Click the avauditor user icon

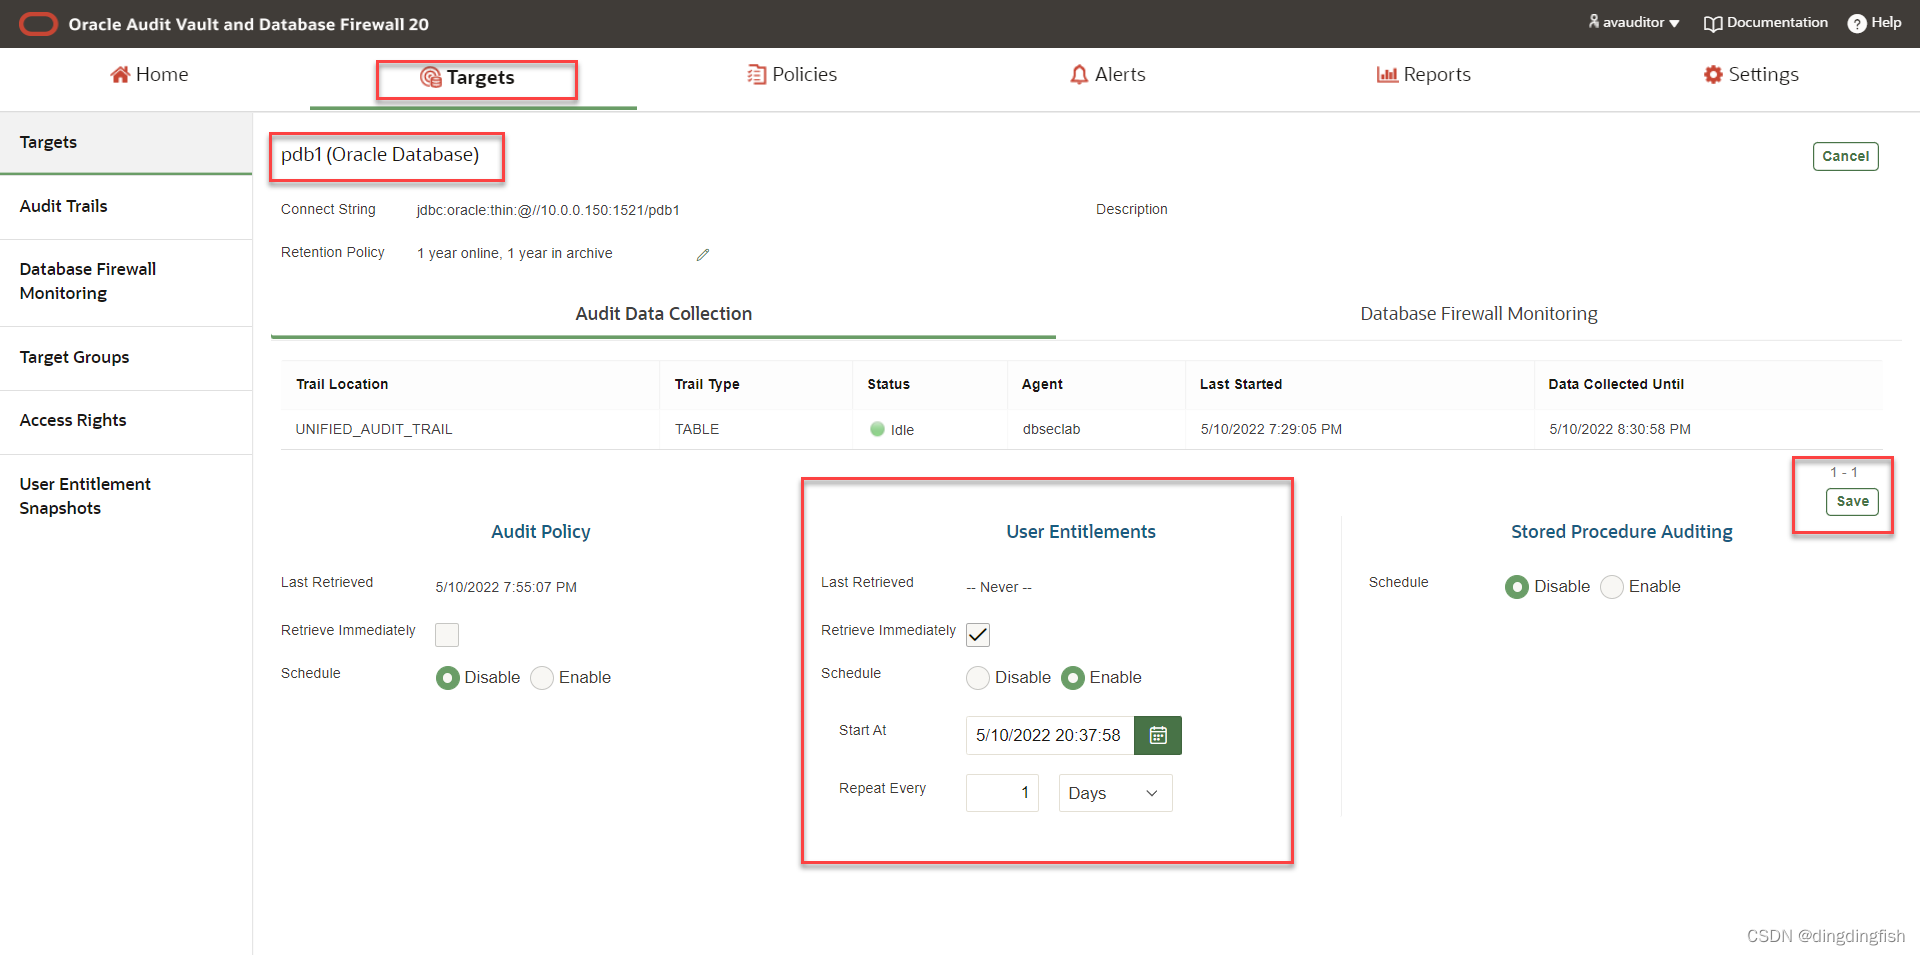[x=1594, y=21]
